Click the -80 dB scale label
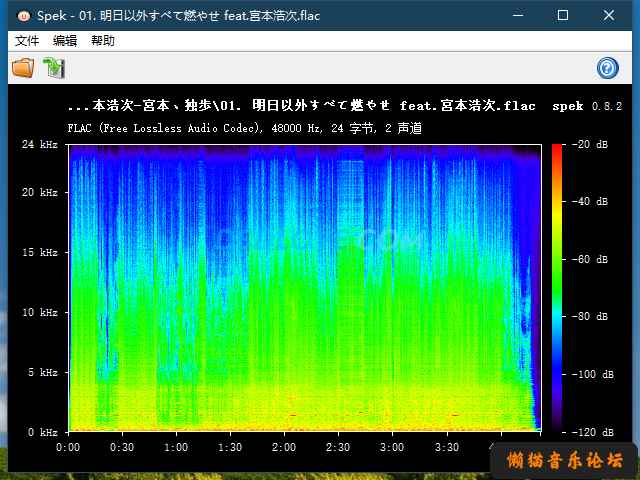Image resolution: width=640 pixels, height=480 pixels. [590, 316]
